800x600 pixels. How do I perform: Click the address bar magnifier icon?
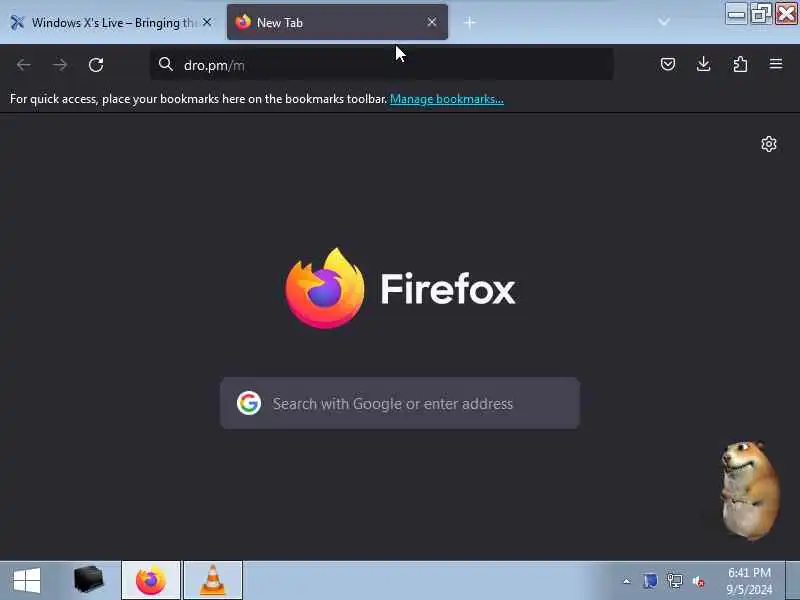tap(165, 64)
